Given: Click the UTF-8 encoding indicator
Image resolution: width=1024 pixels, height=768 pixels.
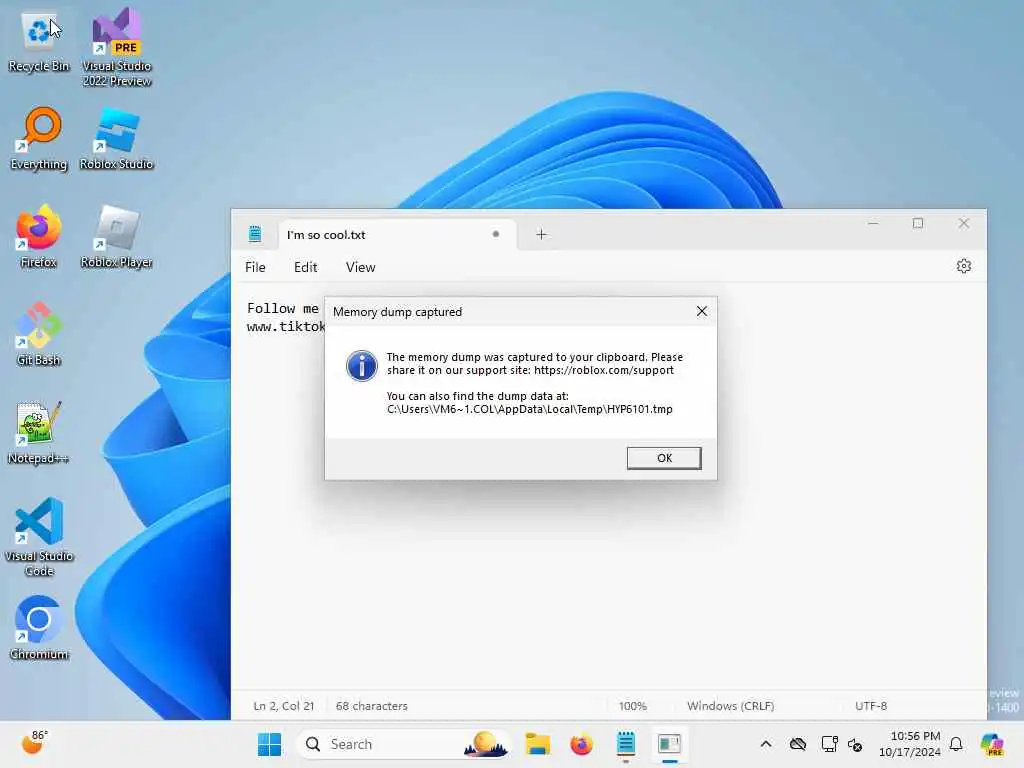Looking at the screenshot, I should click(x=871, y=706).
